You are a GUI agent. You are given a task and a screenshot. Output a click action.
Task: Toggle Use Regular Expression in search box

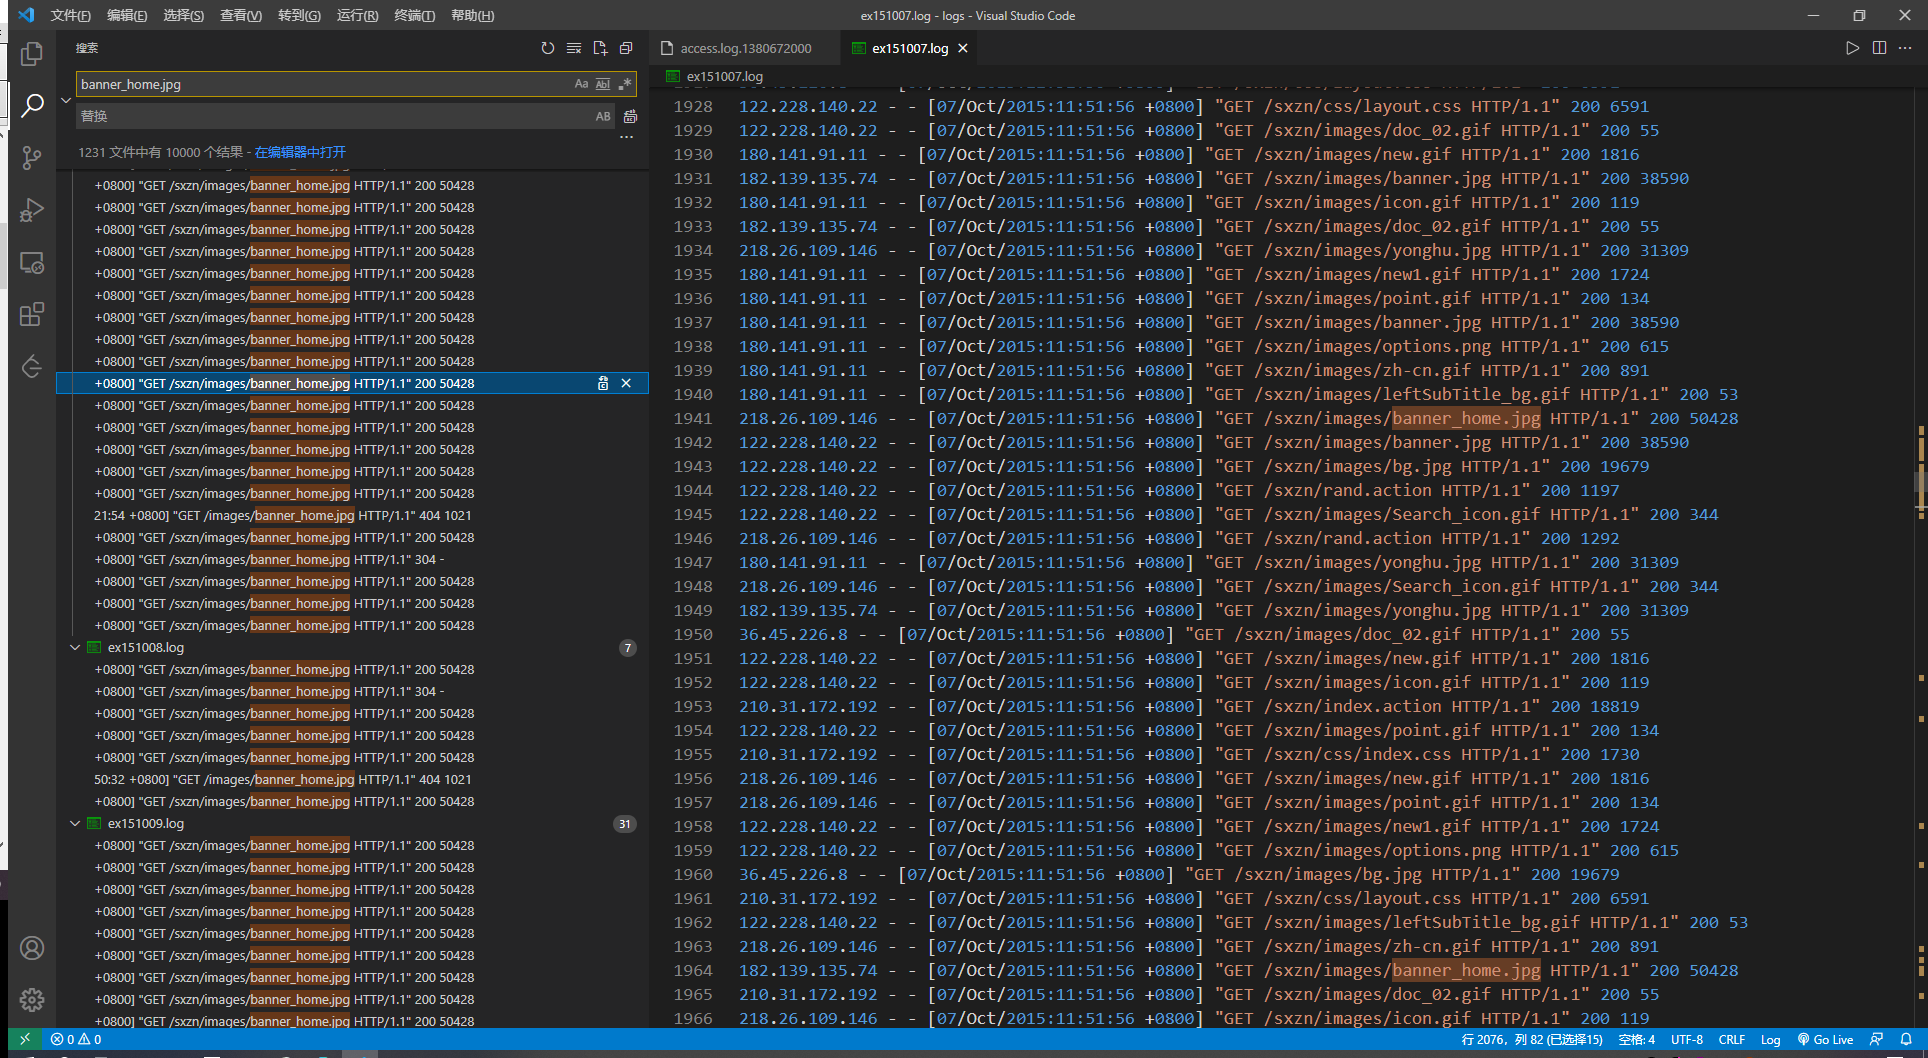pos(625,84)
